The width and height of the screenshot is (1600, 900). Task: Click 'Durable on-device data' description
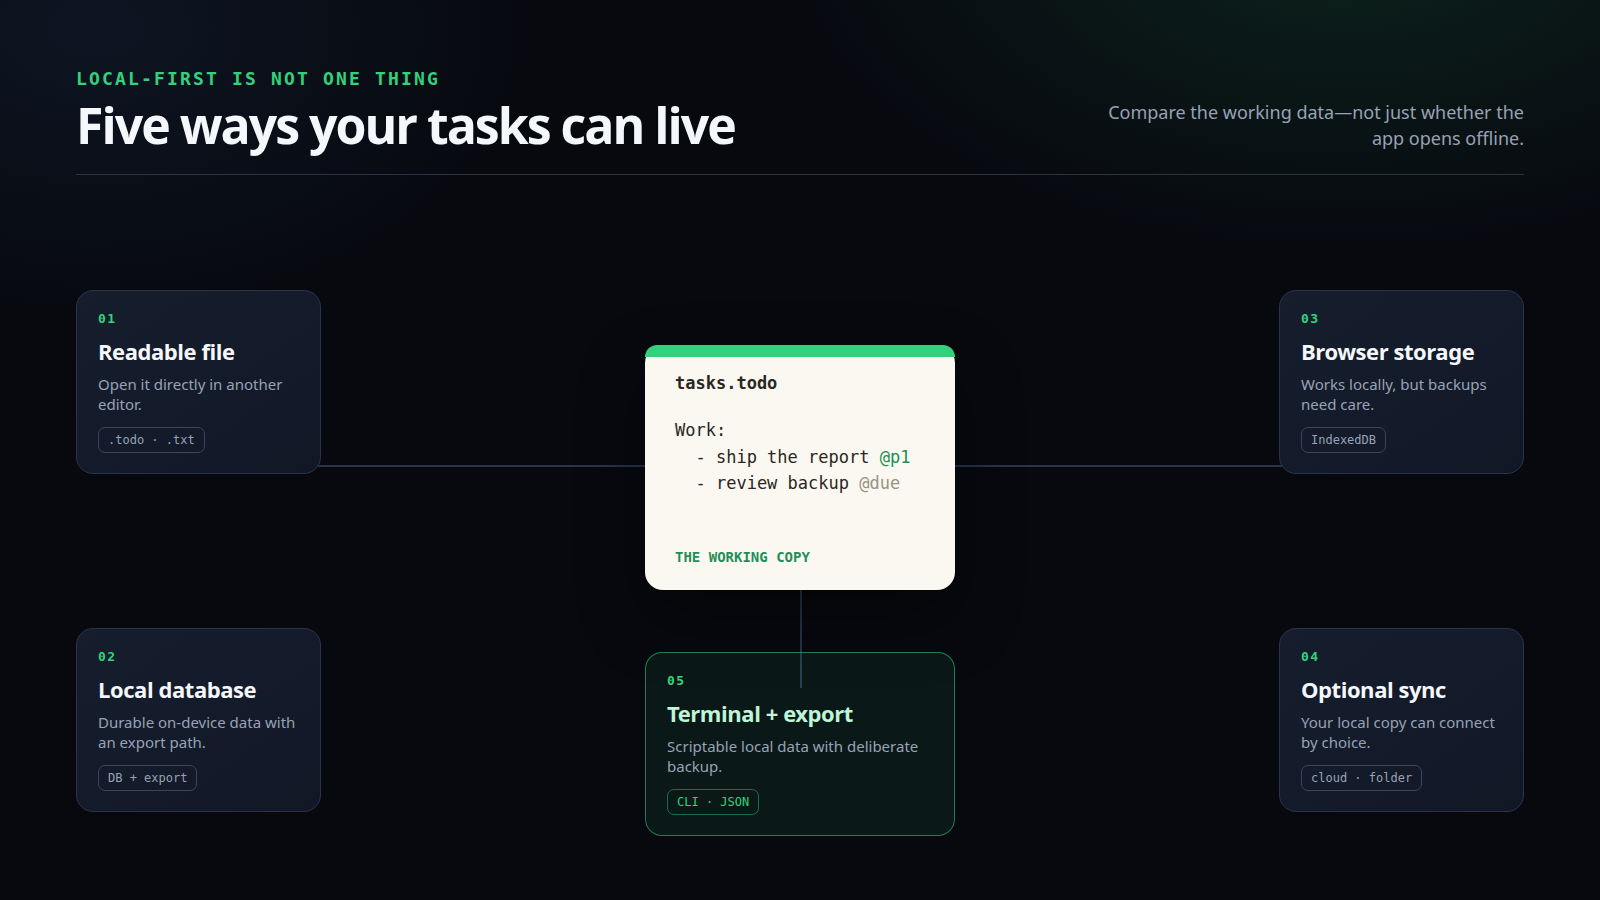point(196,733)
